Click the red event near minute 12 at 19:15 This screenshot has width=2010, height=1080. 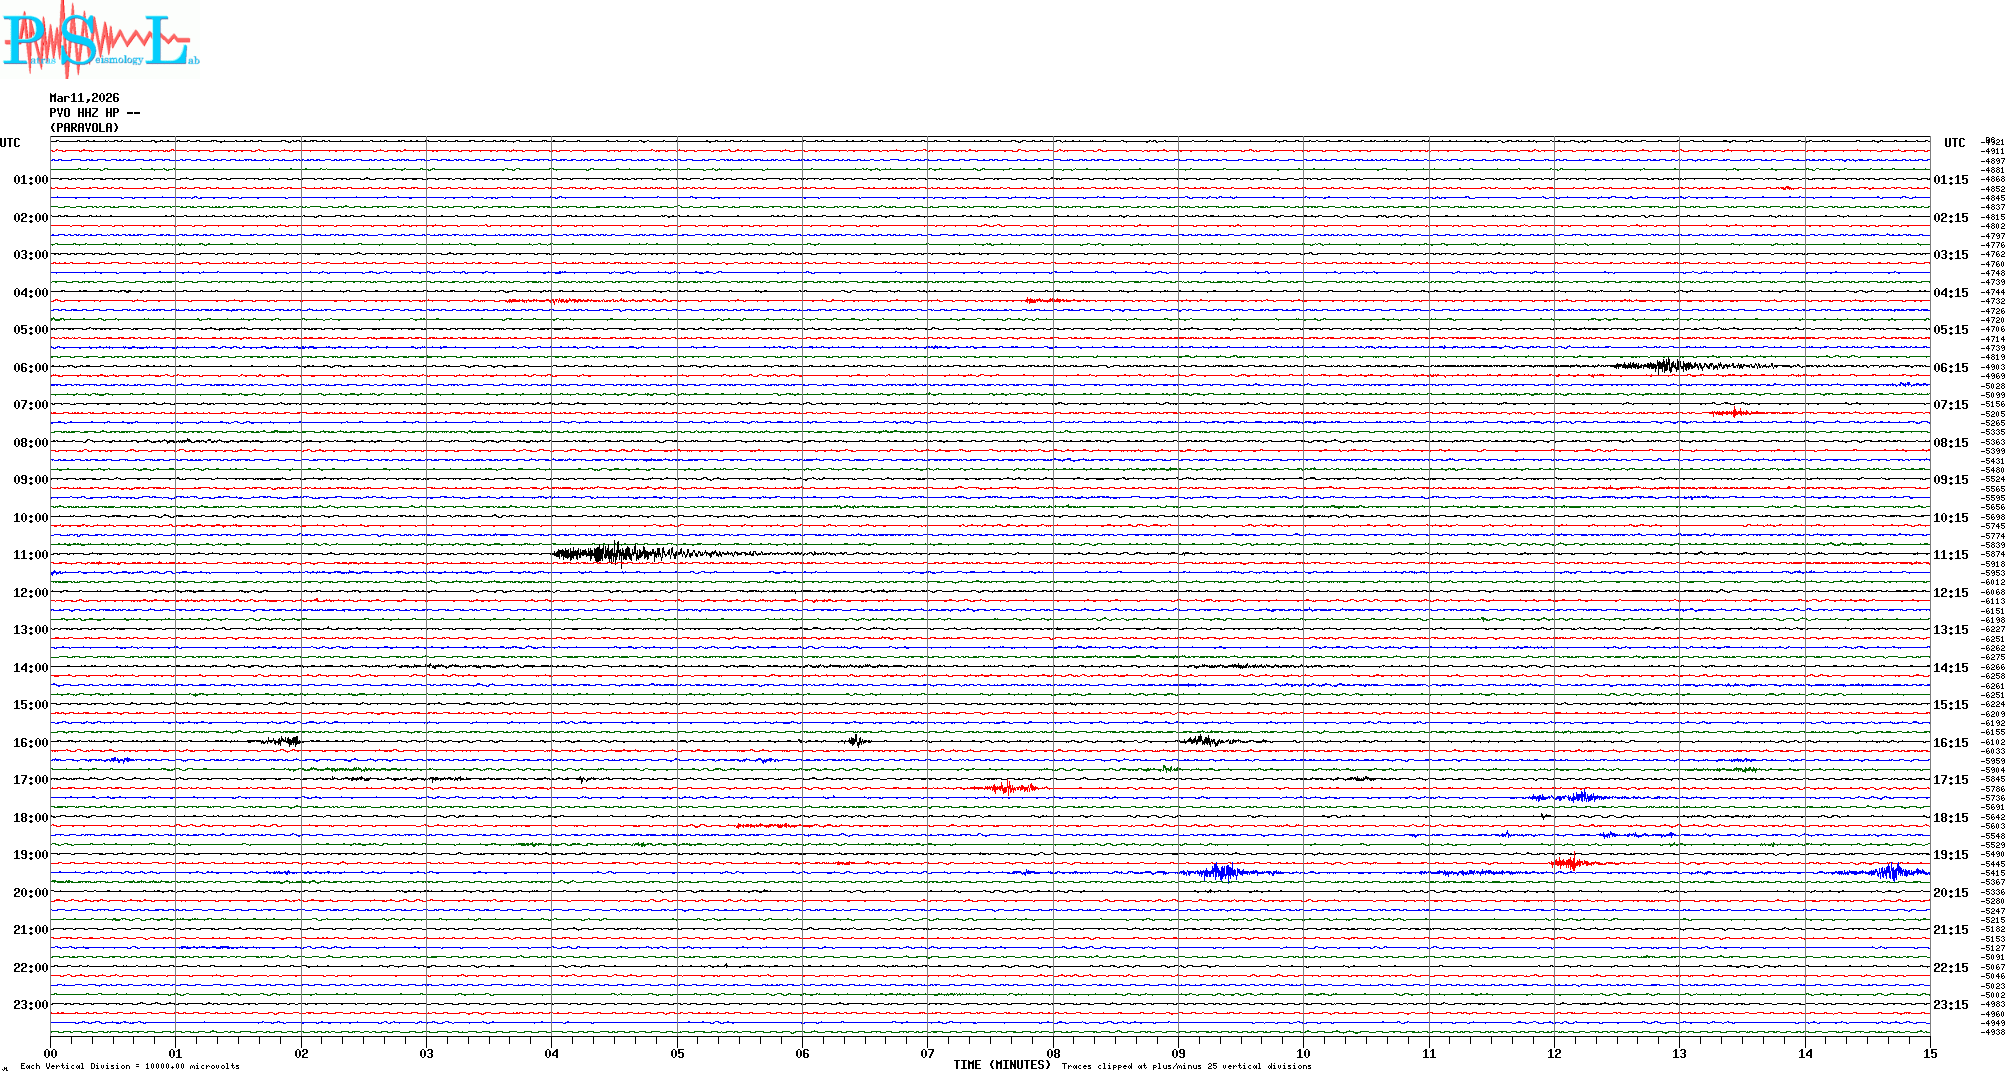pyautogui.click(x=1570, y=862)
